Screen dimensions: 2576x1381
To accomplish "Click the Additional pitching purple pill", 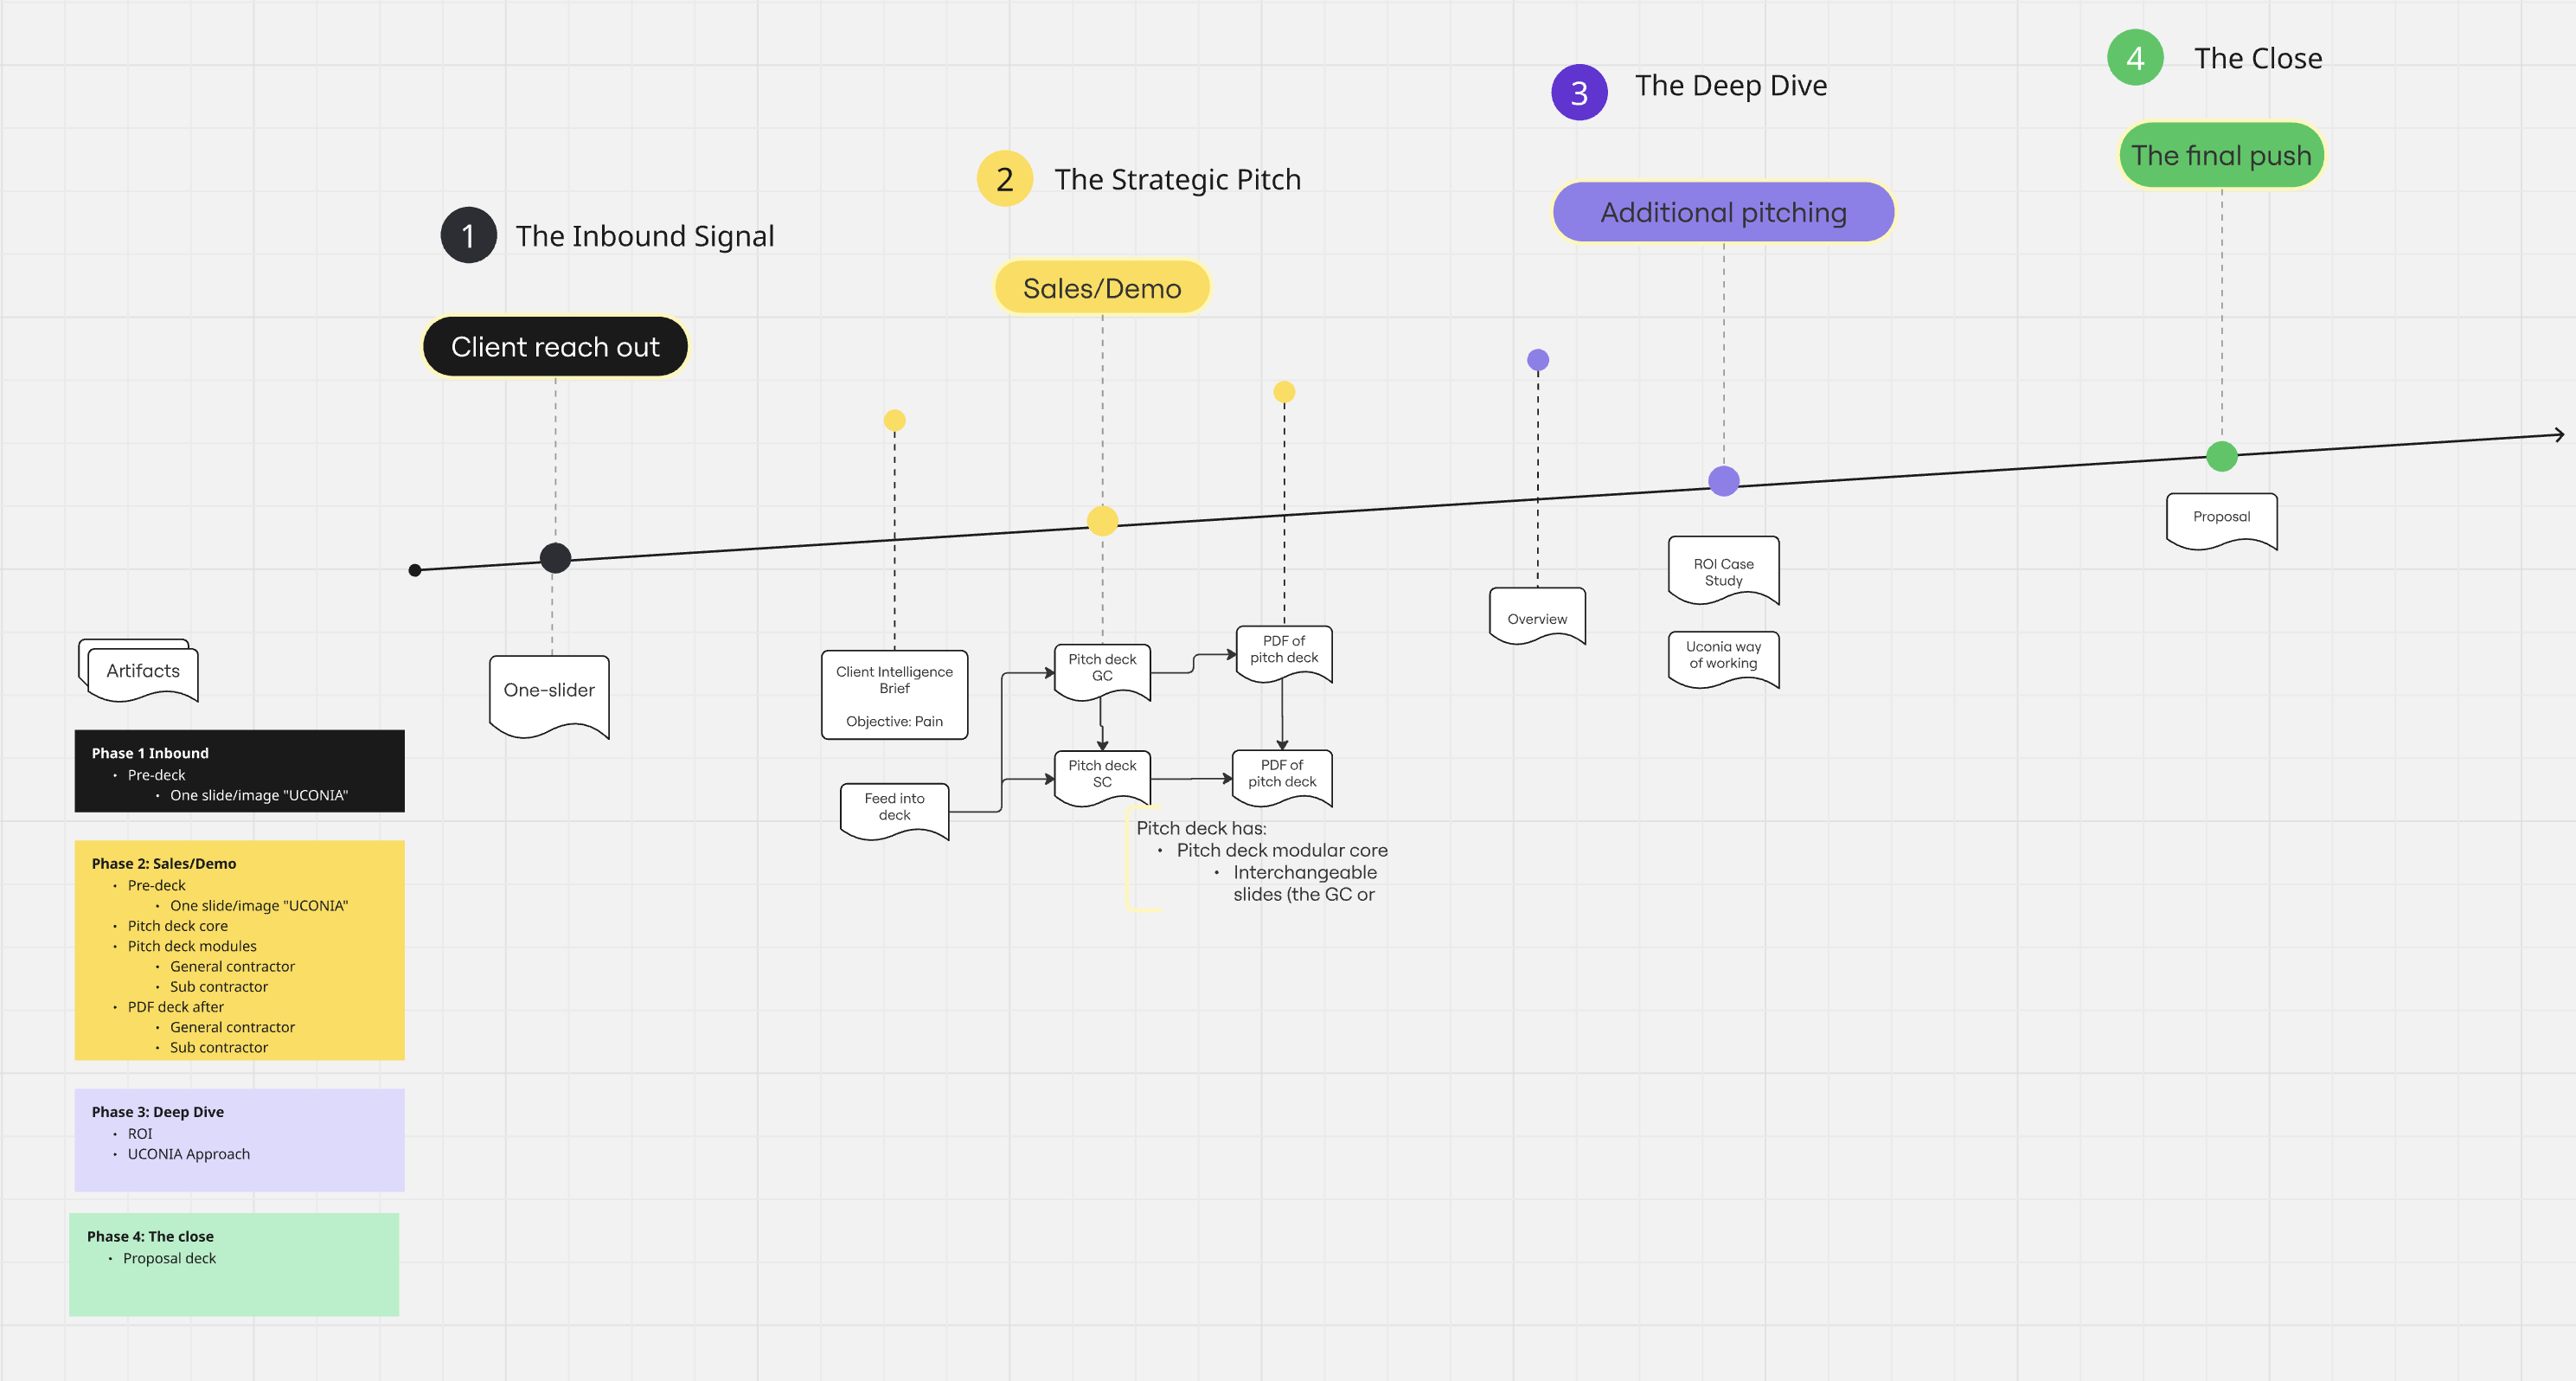I will coord(1723,212).
